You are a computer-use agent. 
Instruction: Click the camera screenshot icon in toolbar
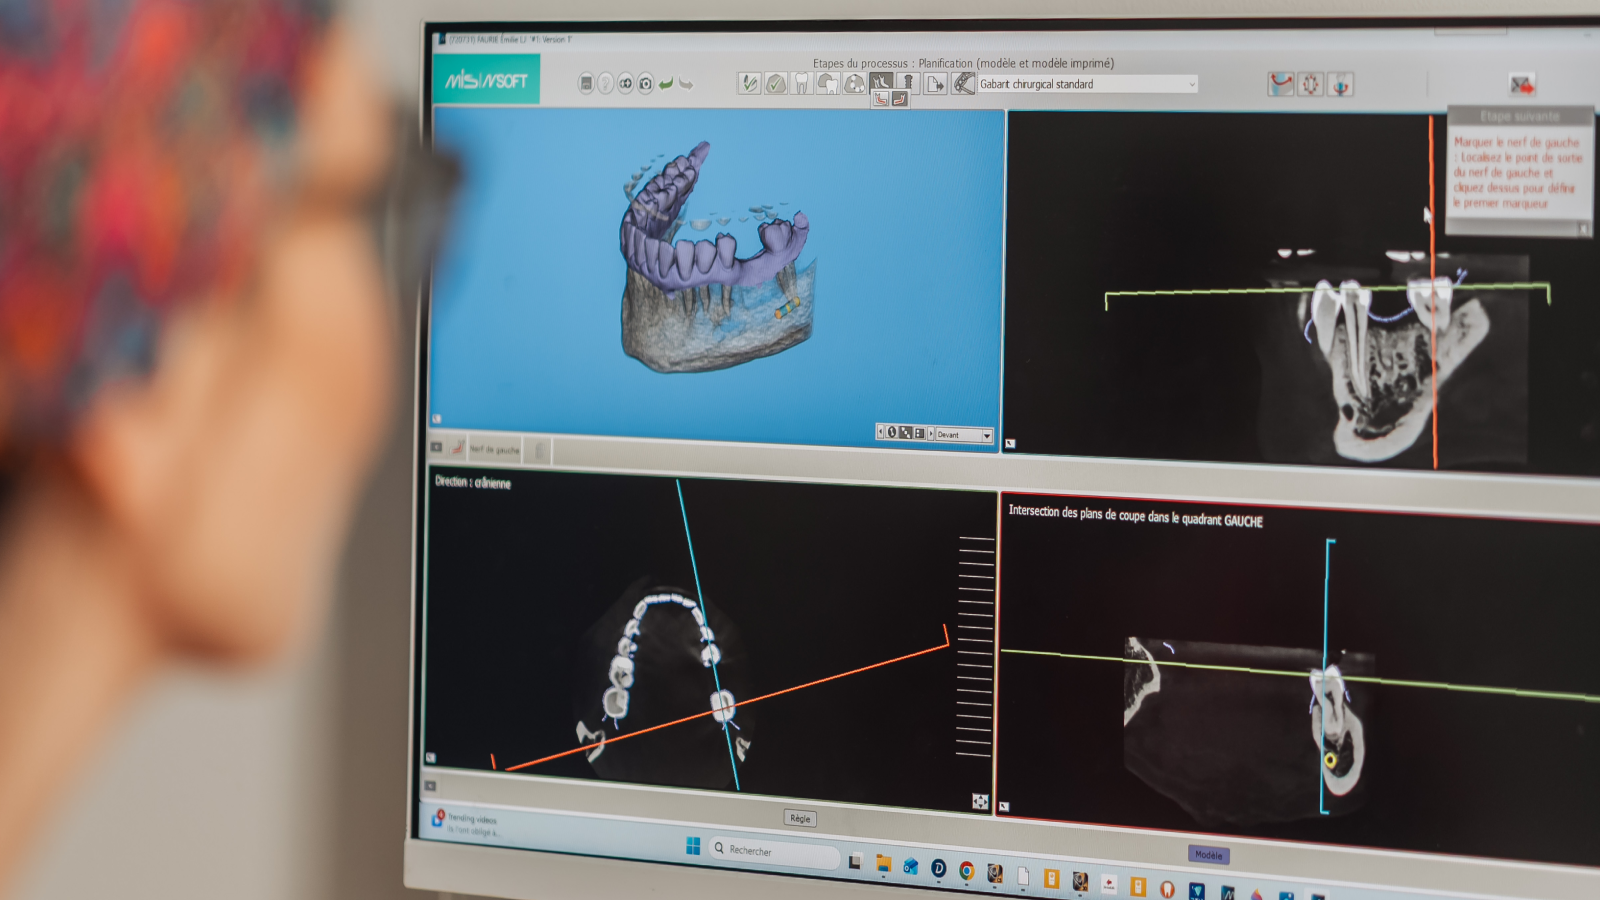[x=645, y=84]
